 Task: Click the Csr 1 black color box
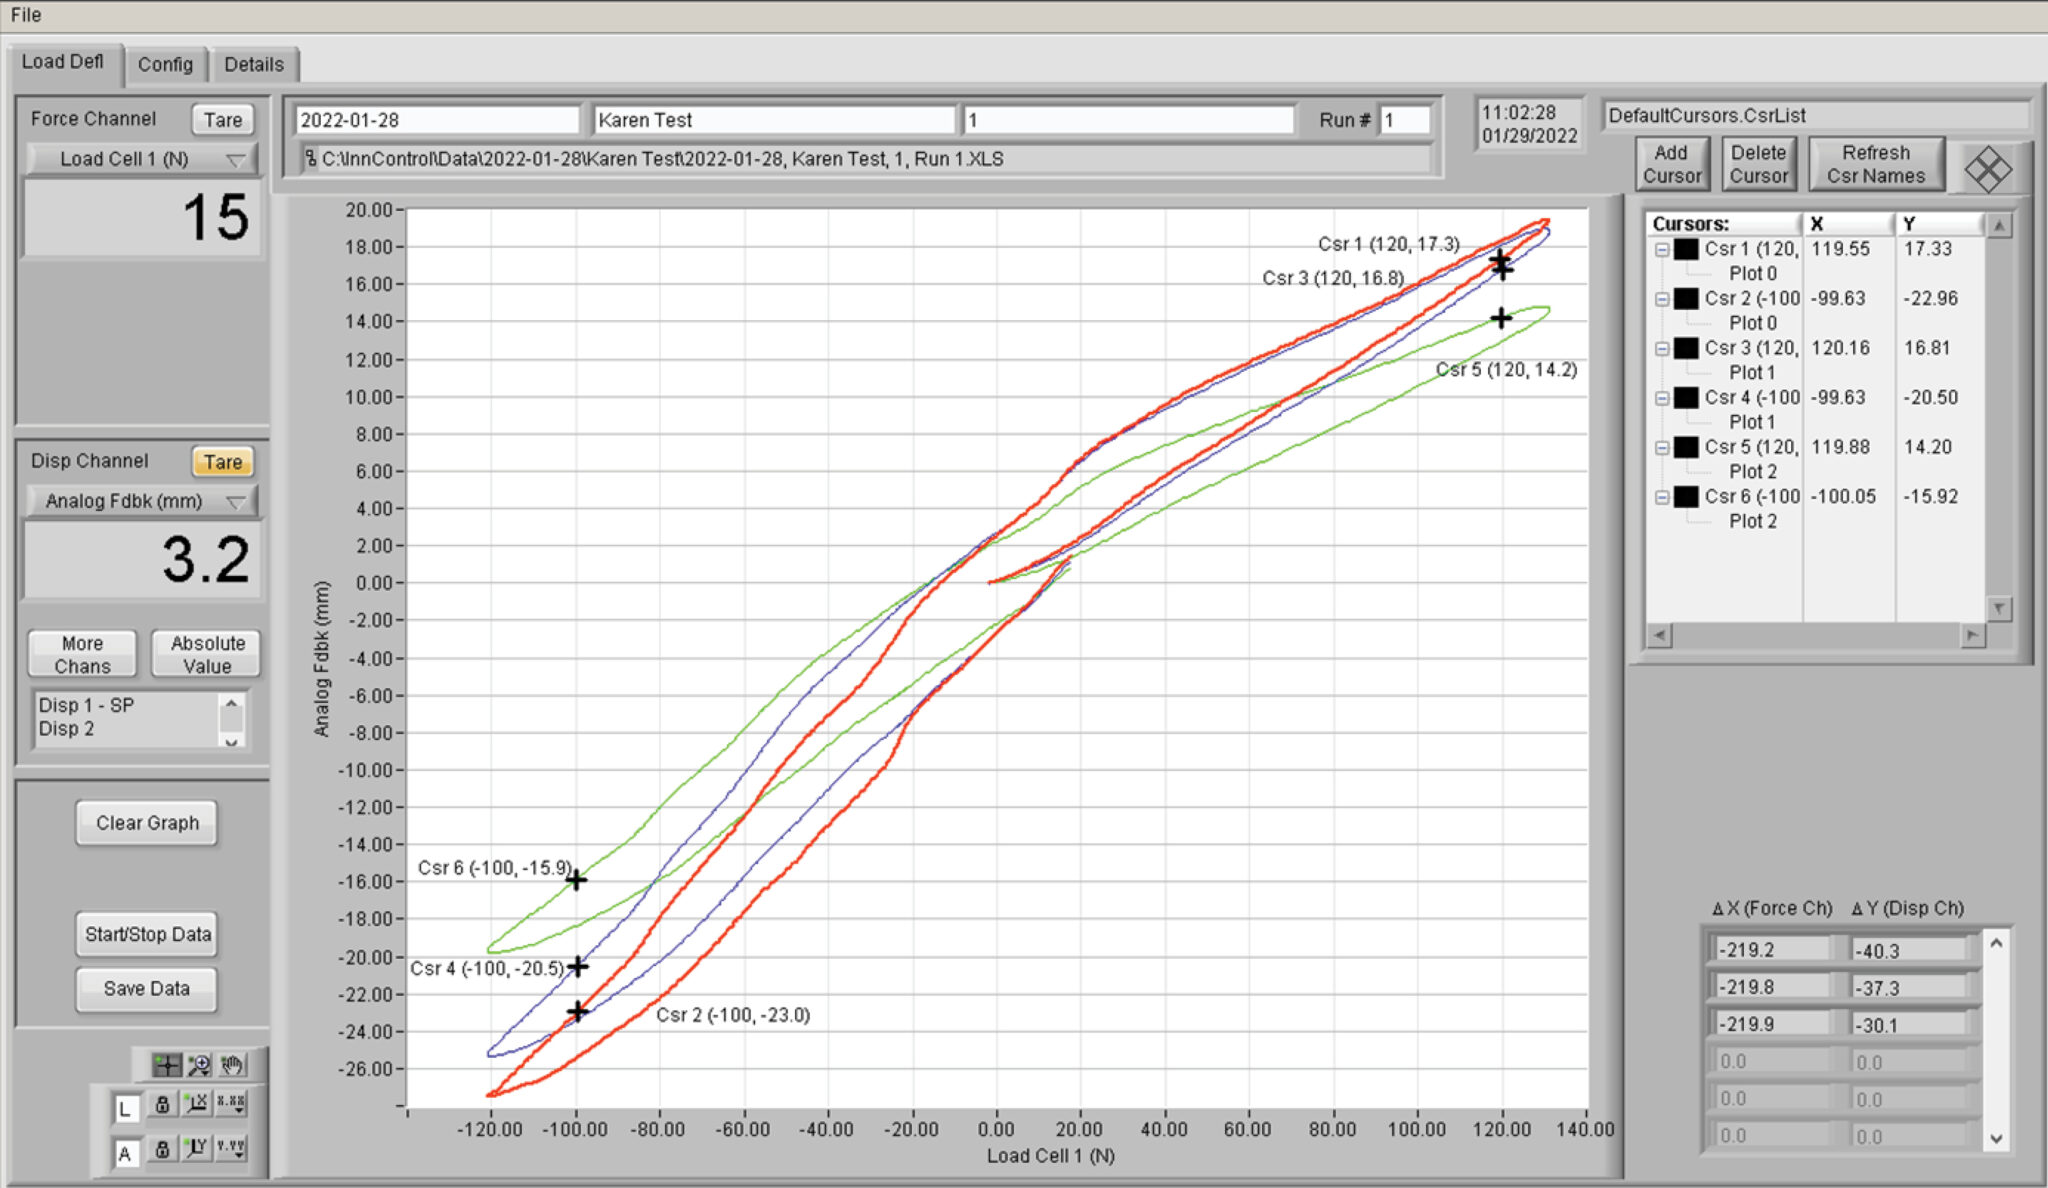pos(1687,249)
